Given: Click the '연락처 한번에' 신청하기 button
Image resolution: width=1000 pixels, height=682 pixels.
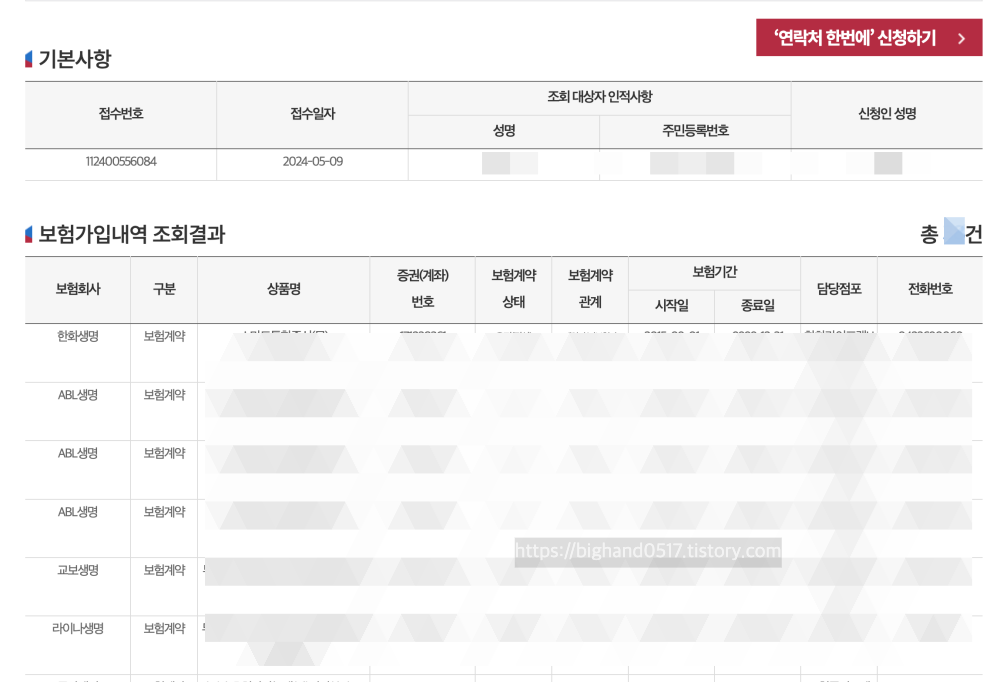Looking at the screenshot, I should point(869,38).
